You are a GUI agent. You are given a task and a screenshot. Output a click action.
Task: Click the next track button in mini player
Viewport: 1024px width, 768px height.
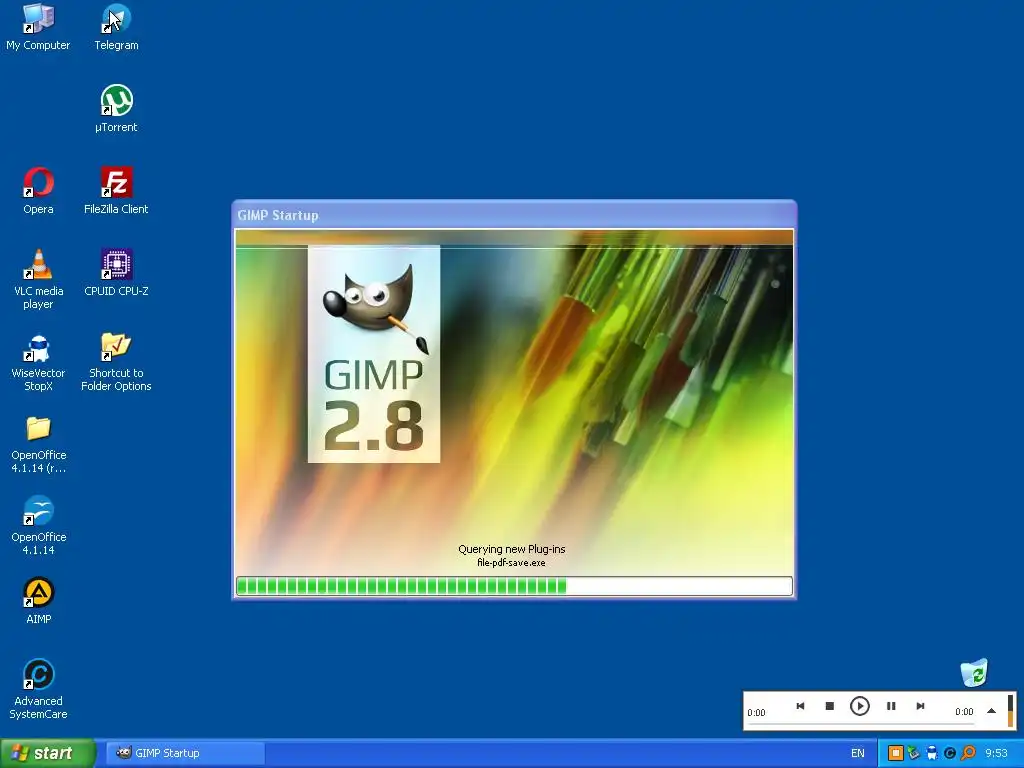[920, 706]
